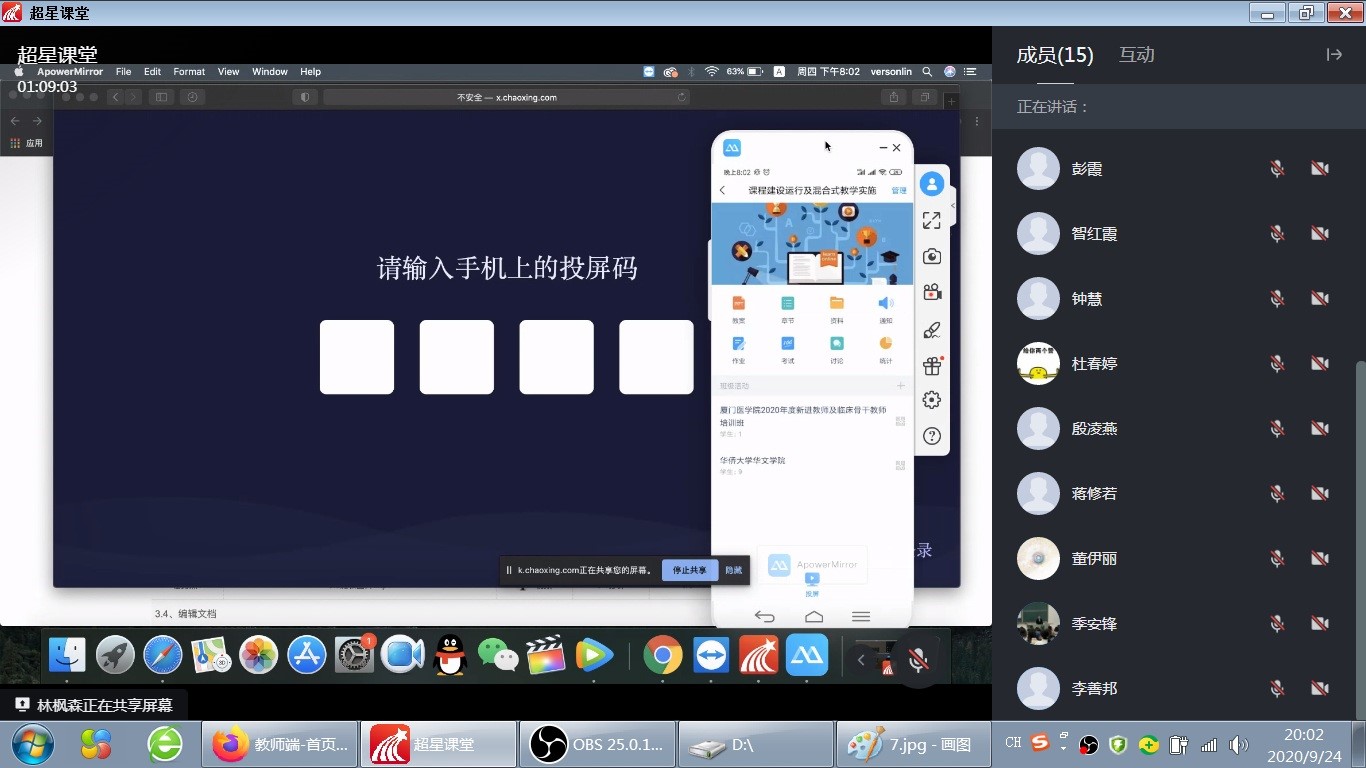Open ApowerMirror account profile icon

932,184
